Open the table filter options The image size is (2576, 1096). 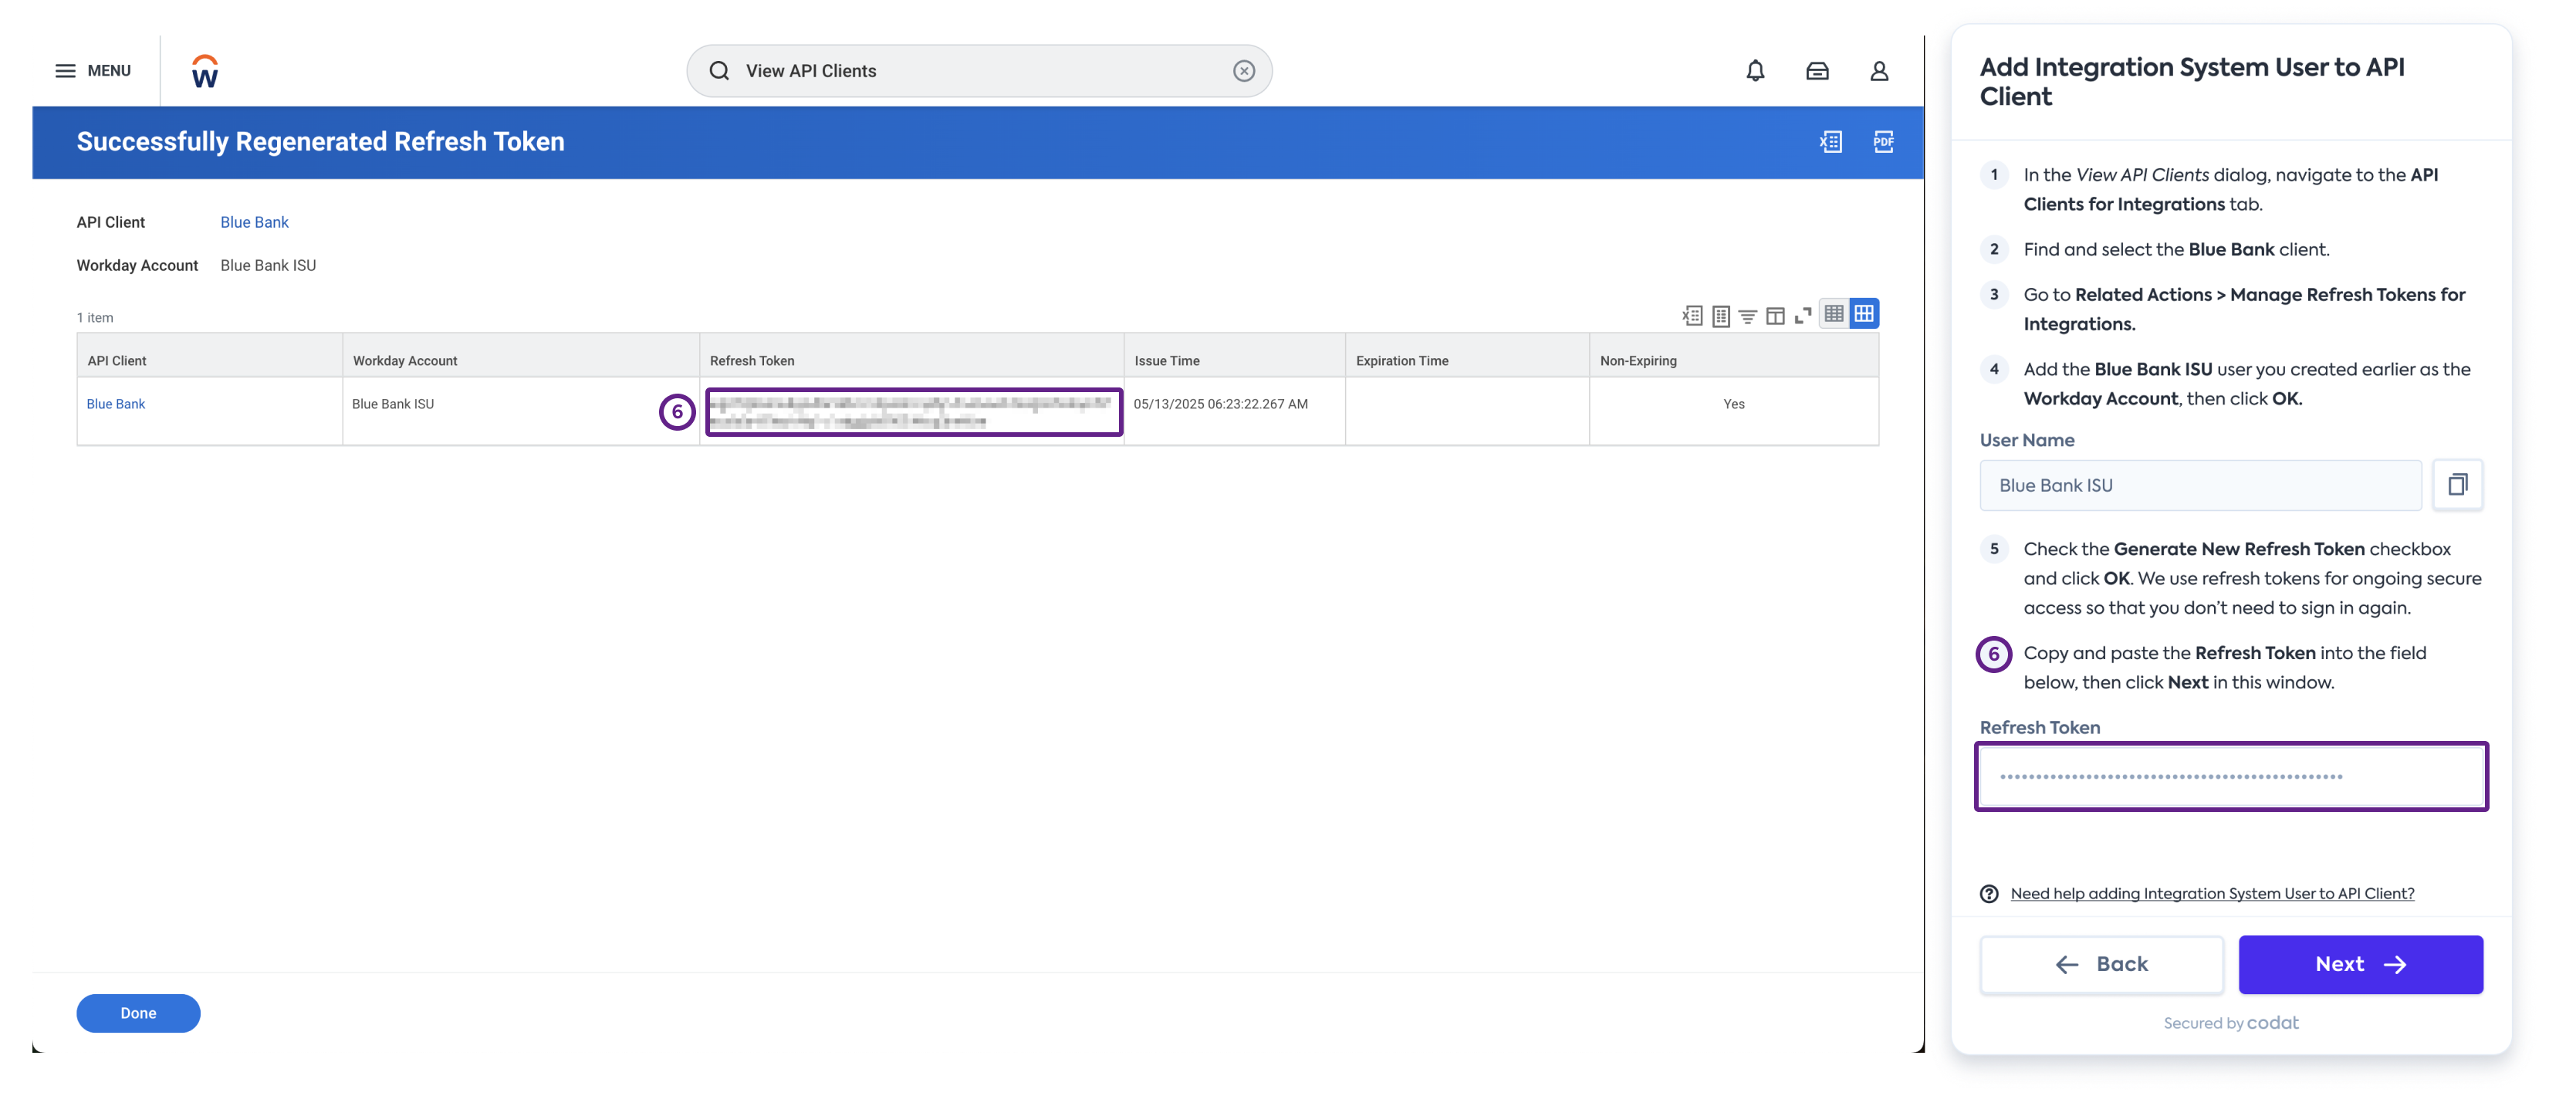click(1747, 314)
